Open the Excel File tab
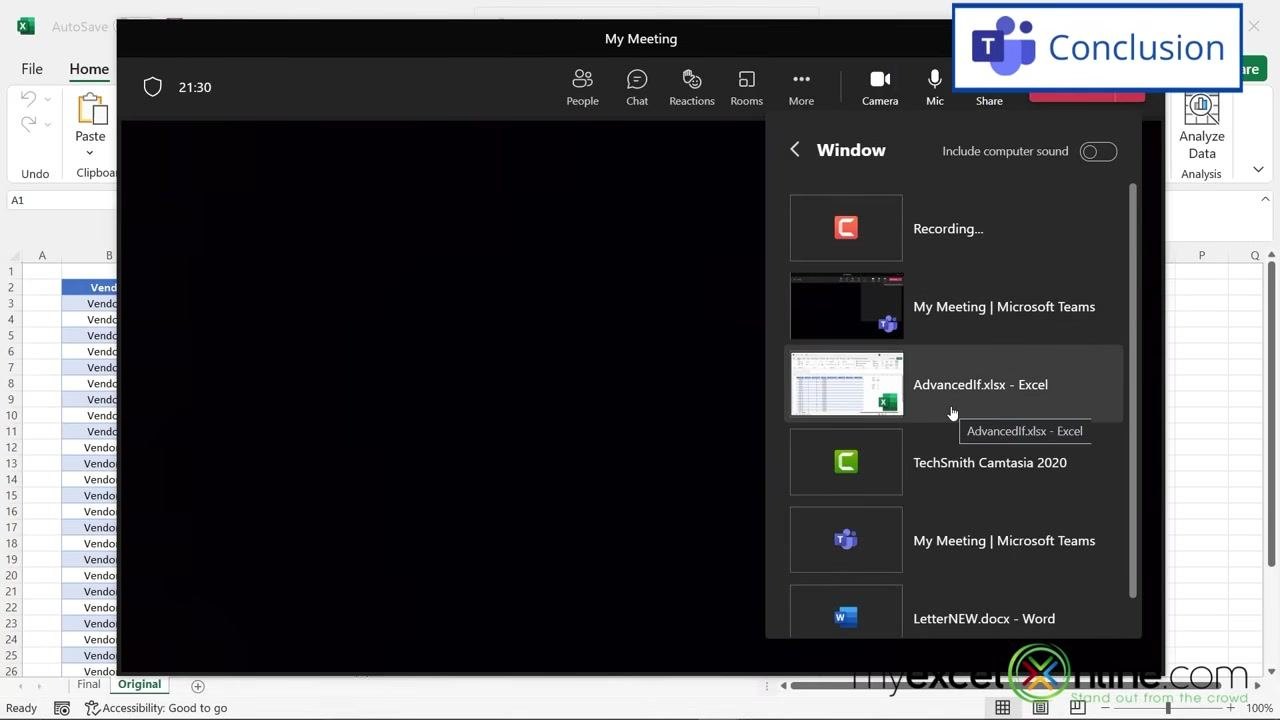Viewport: 1280px width, 720px height. pos(32,69)
